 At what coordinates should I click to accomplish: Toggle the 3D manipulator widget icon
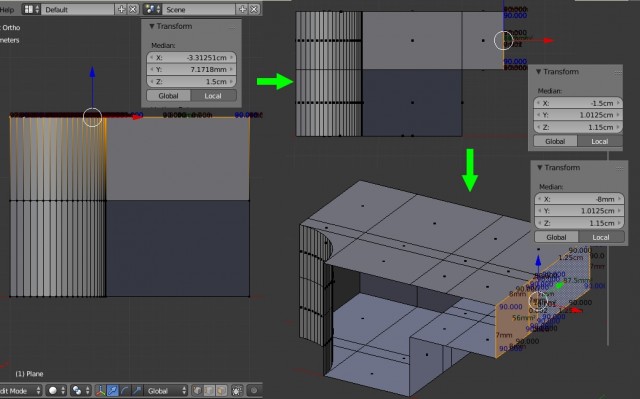click(100, 390)
